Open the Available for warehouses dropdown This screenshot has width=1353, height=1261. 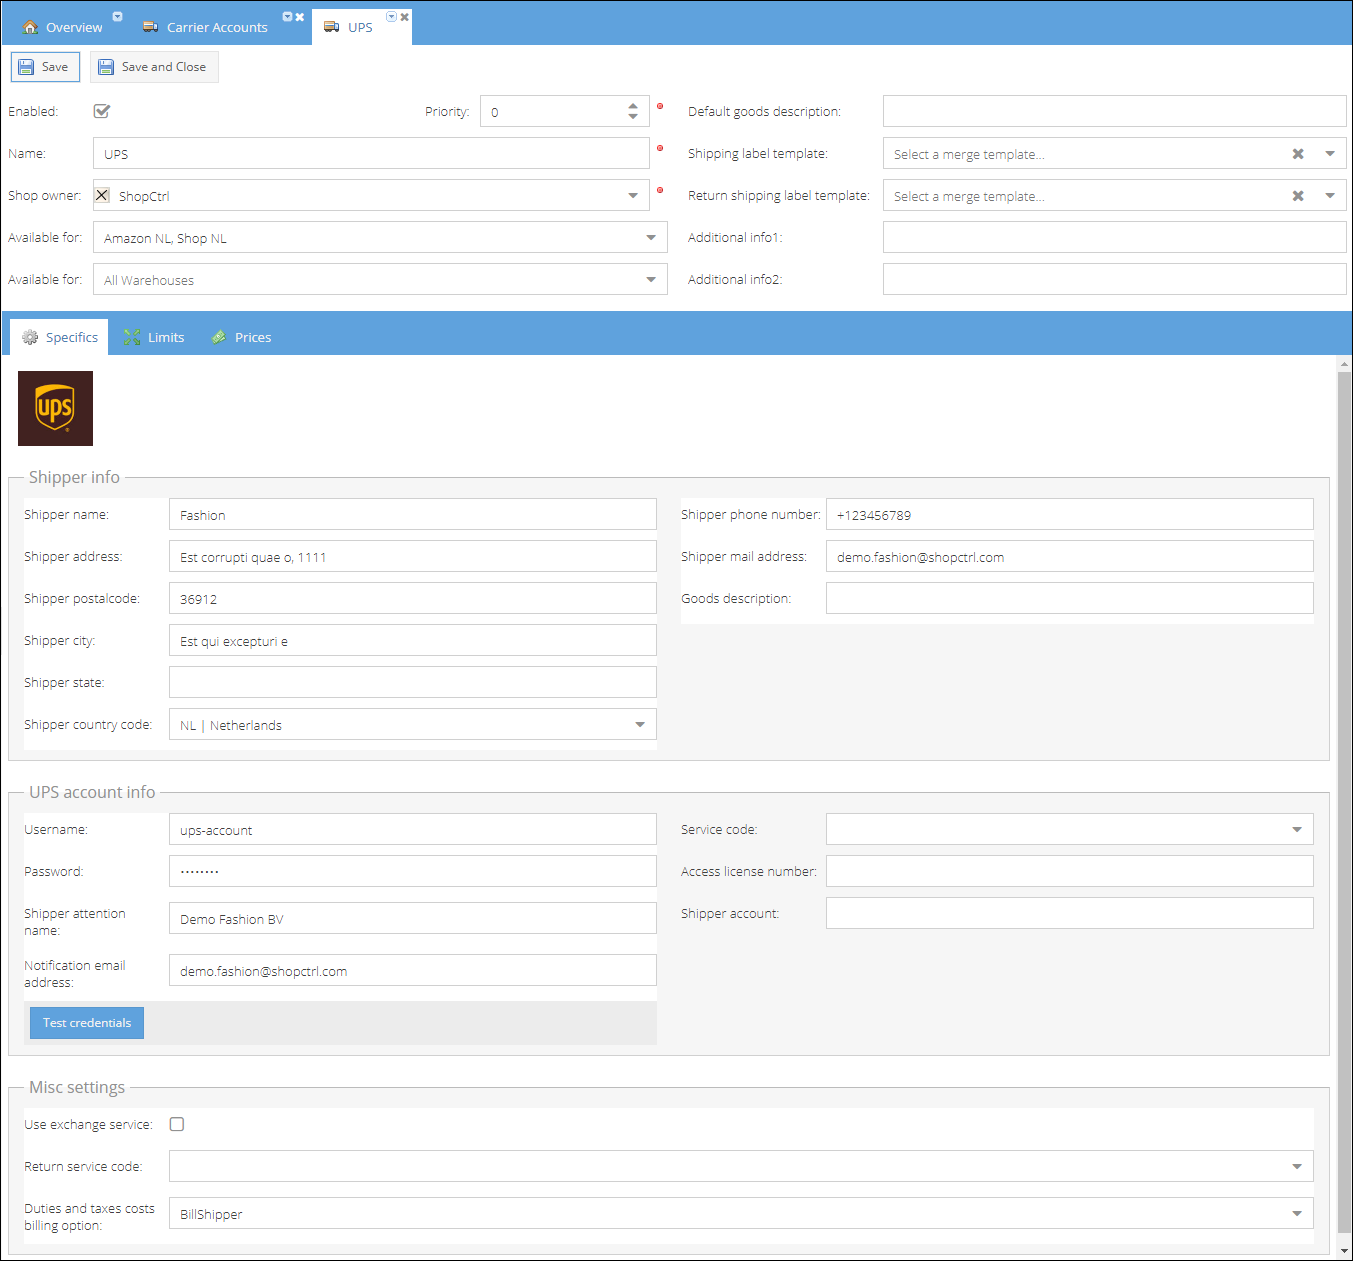[x=651, y=279]
